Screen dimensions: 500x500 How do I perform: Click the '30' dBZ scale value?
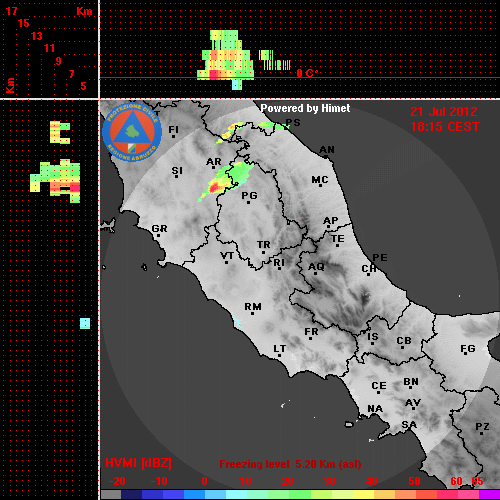[329, 481]
